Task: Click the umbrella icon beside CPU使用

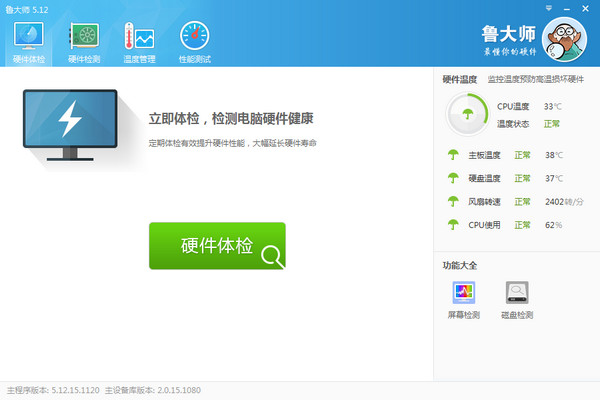Action: [453, 225]
